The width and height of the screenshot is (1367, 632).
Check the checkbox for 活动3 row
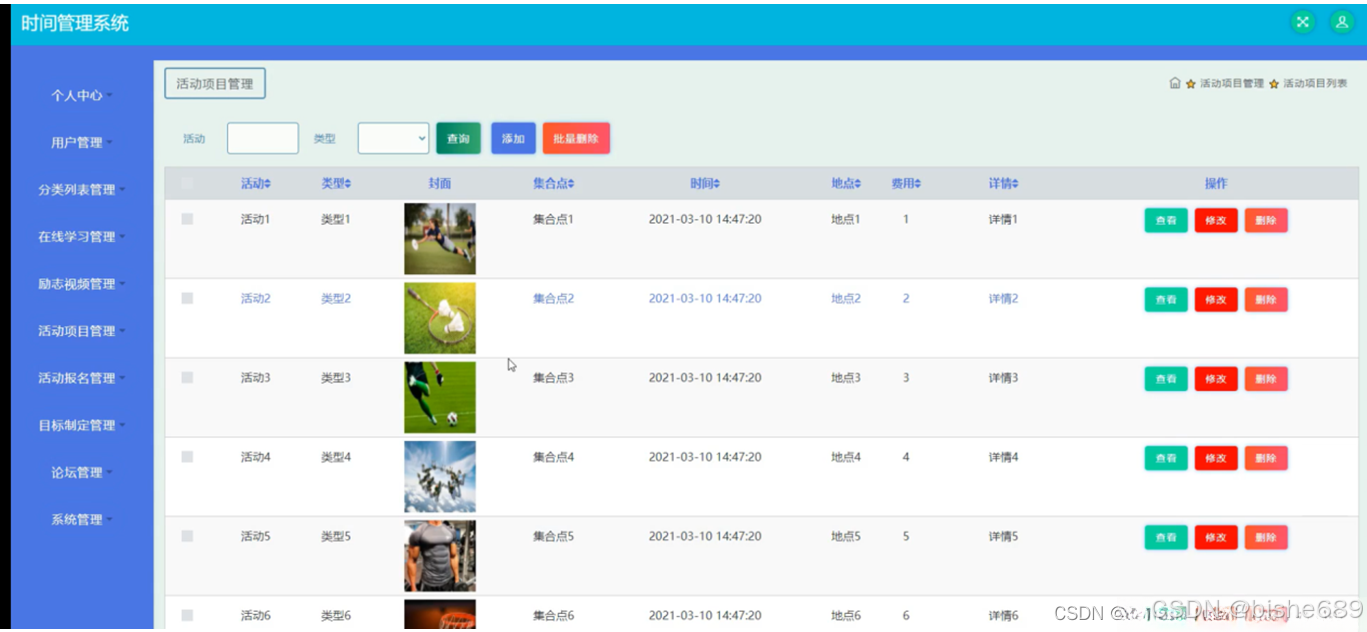[187, 377]
